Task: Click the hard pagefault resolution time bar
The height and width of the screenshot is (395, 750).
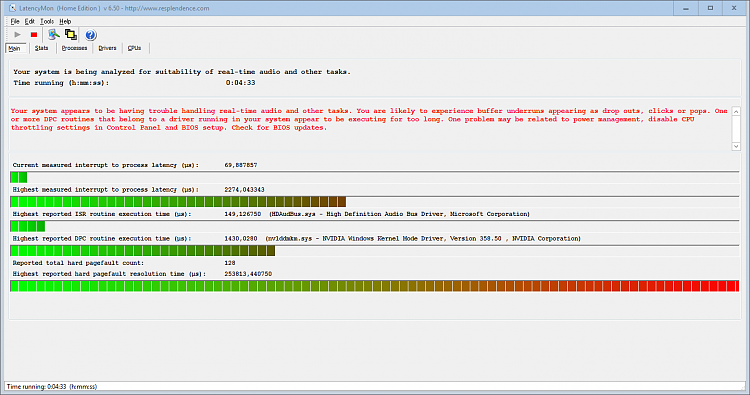Action: pyautogui.click(x=375, y=286)
